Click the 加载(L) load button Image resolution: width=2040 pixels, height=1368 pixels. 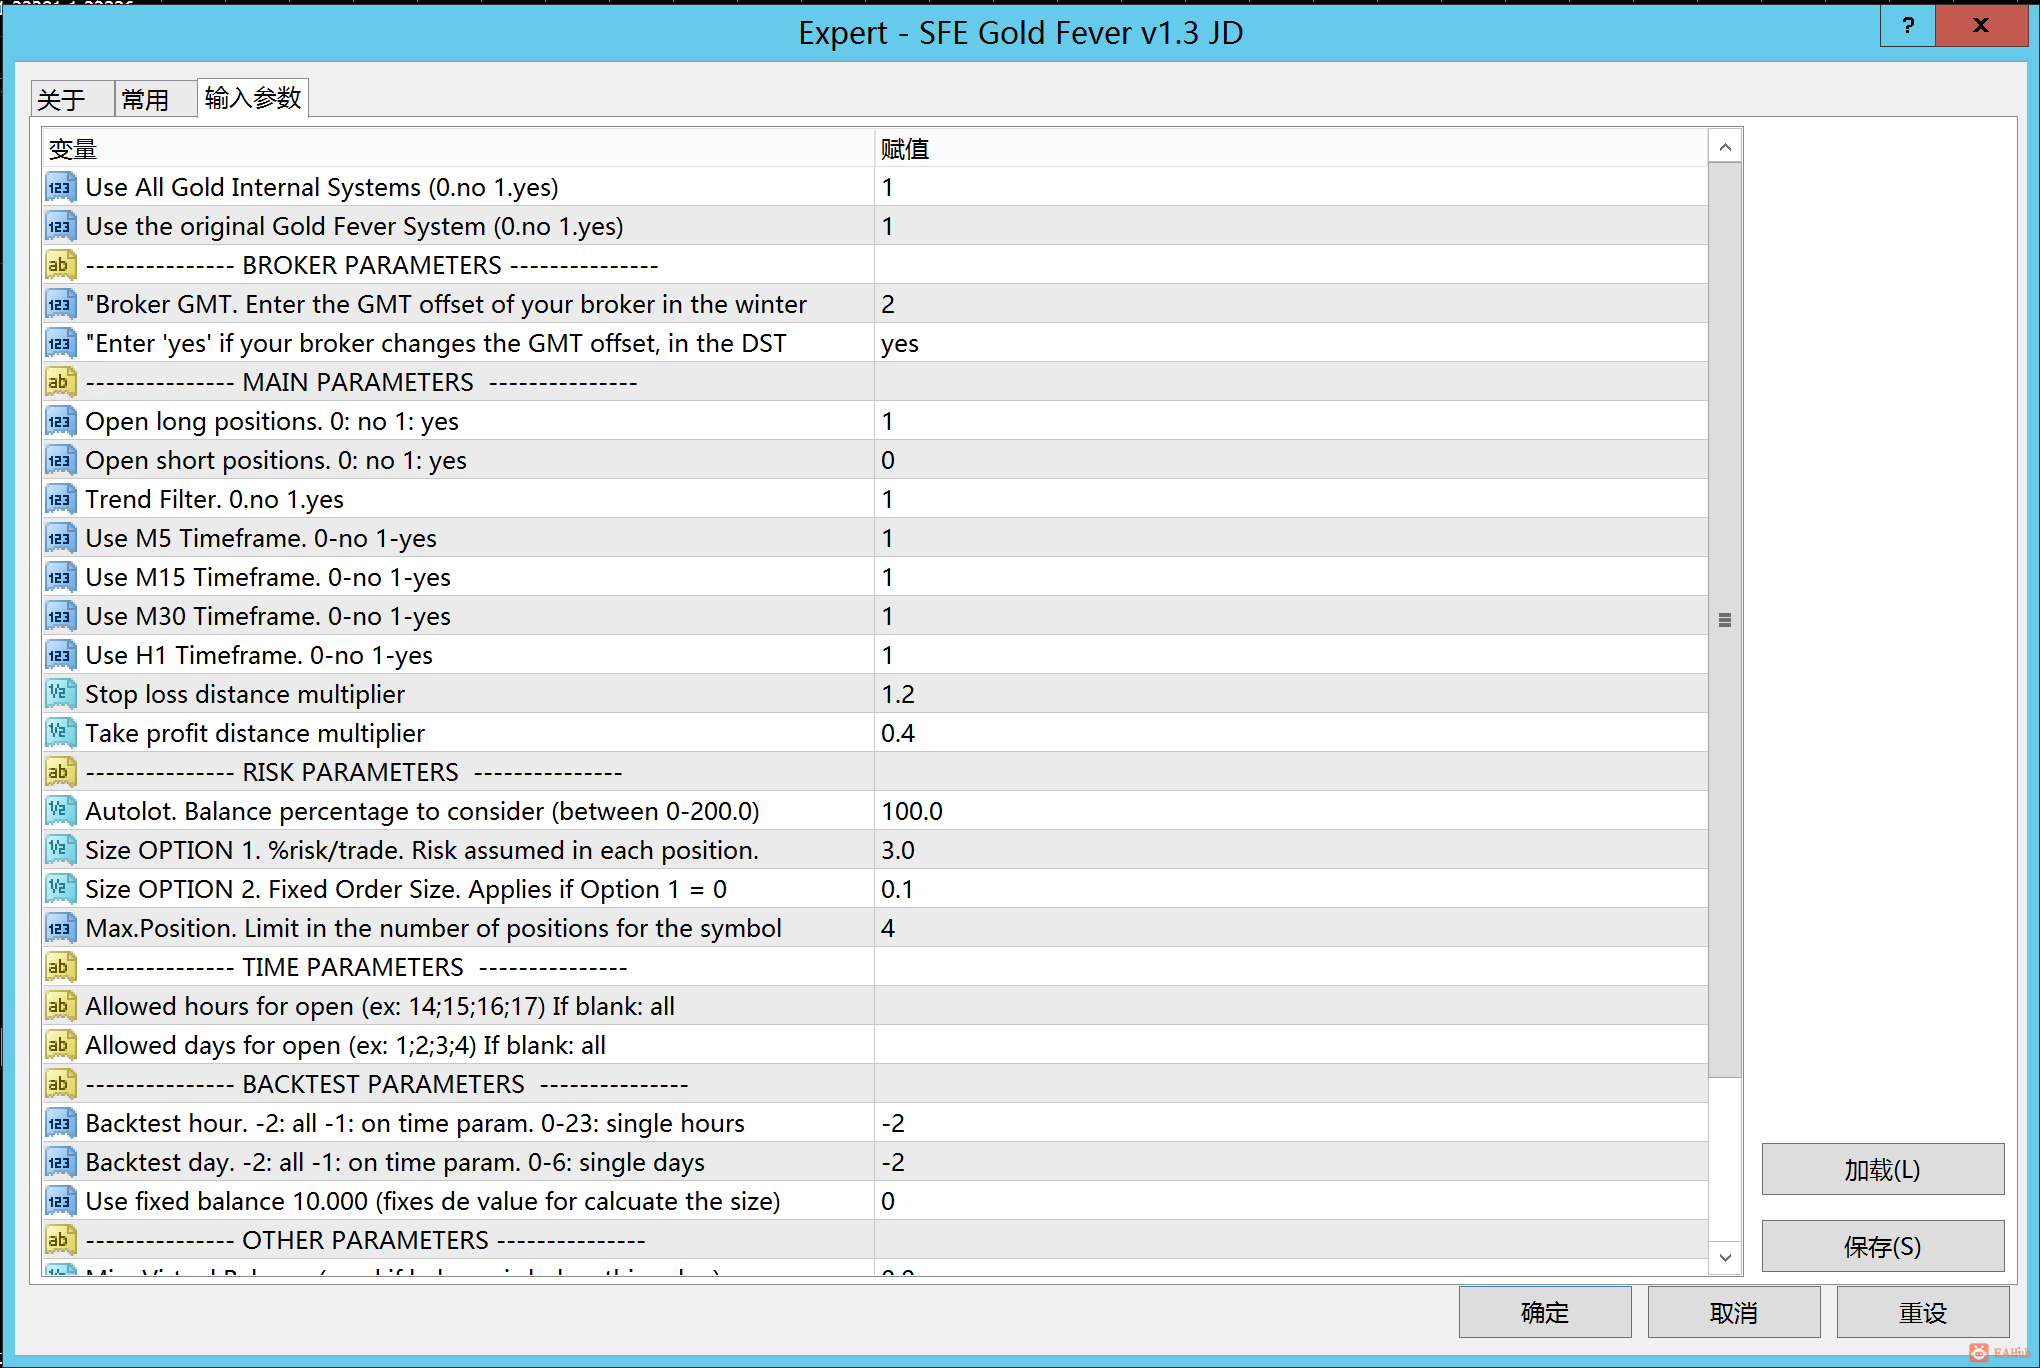(1882, 1169)
